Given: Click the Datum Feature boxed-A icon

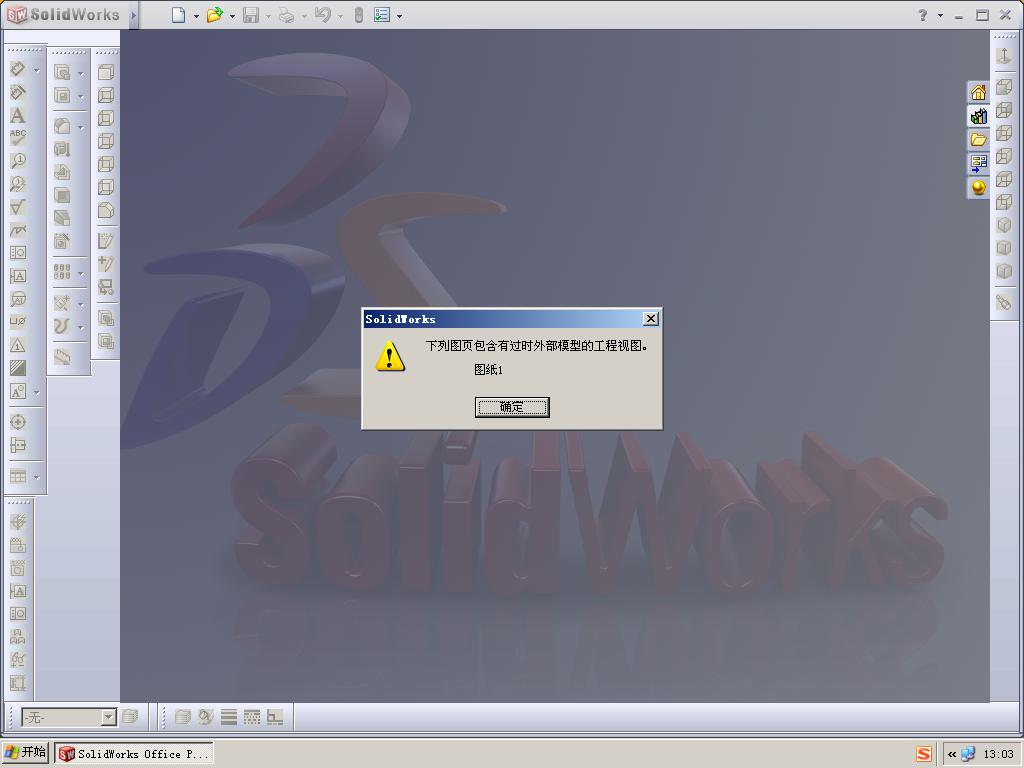Looking at the screenshot, I should point(18,276).
